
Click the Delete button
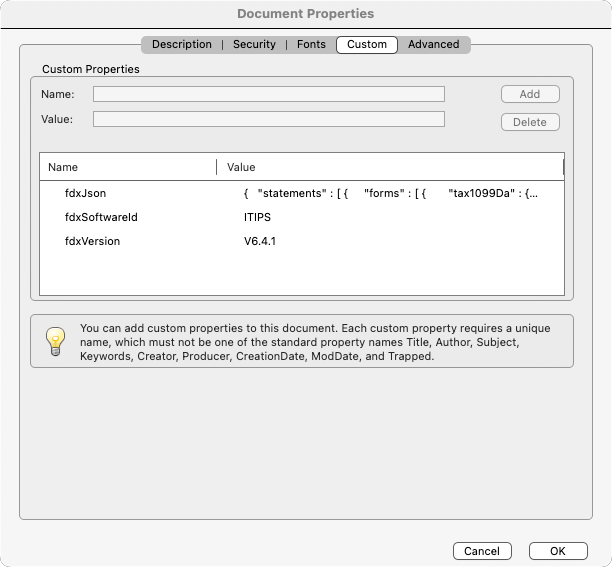point(530,122)
